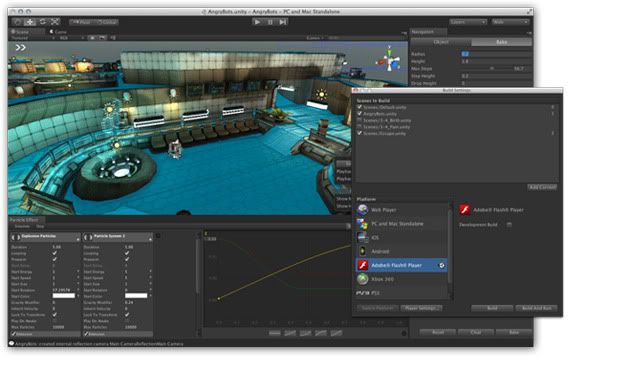Click Simulate in Particle Effect toolbar
The height and width of the screenshot is (373, 620).
click(22, 226)
